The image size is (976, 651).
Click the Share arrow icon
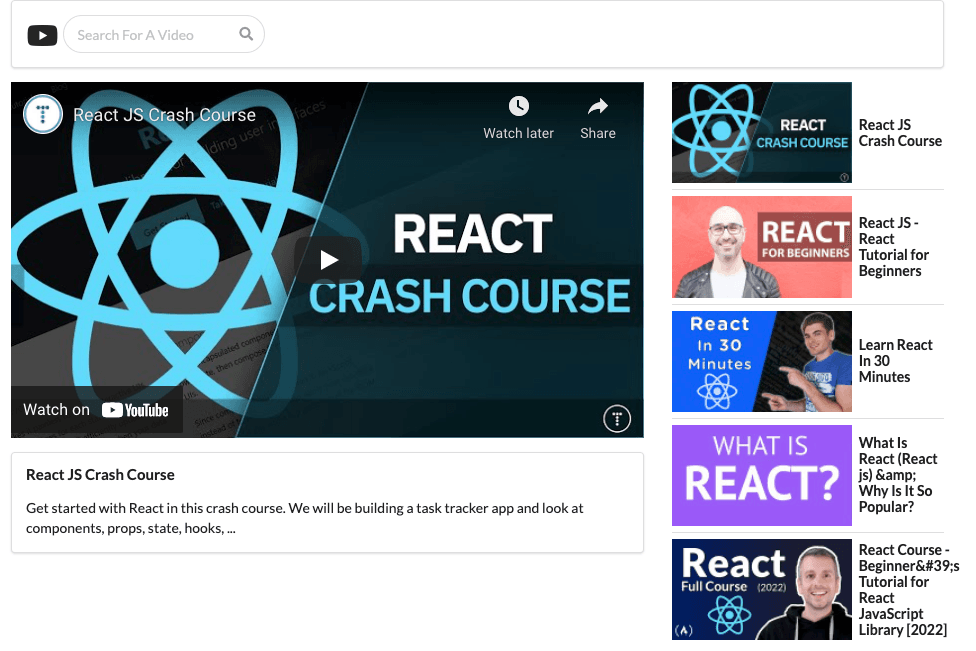tap(598, 106)
